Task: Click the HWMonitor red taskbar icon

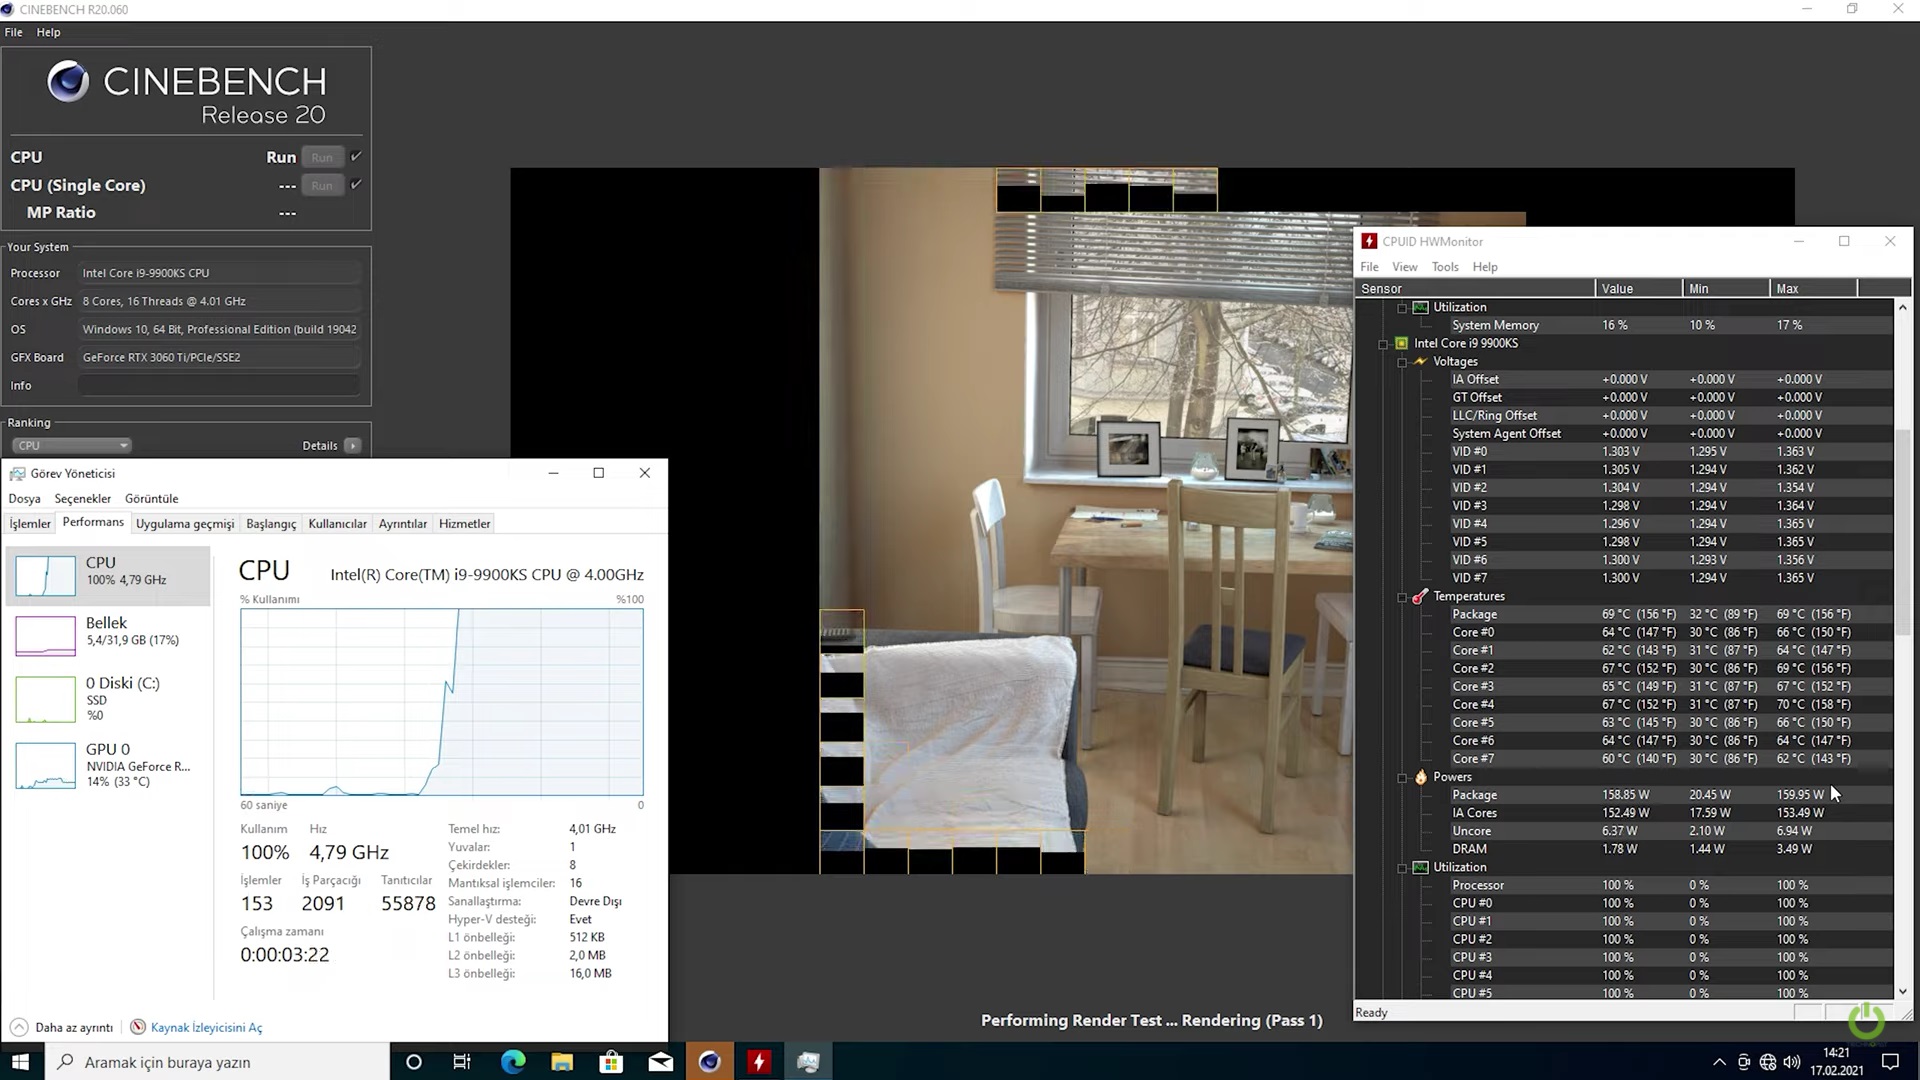Action: [759, 1062]
